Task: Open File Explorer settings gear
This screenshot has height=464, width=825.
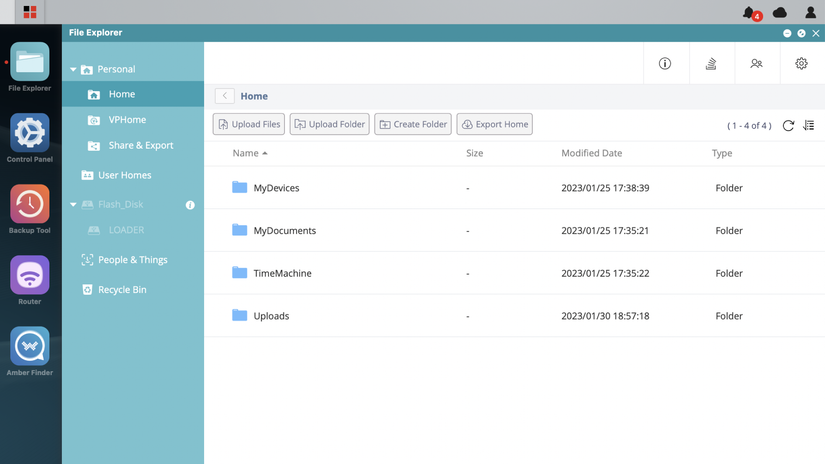Action: [801, 63]
